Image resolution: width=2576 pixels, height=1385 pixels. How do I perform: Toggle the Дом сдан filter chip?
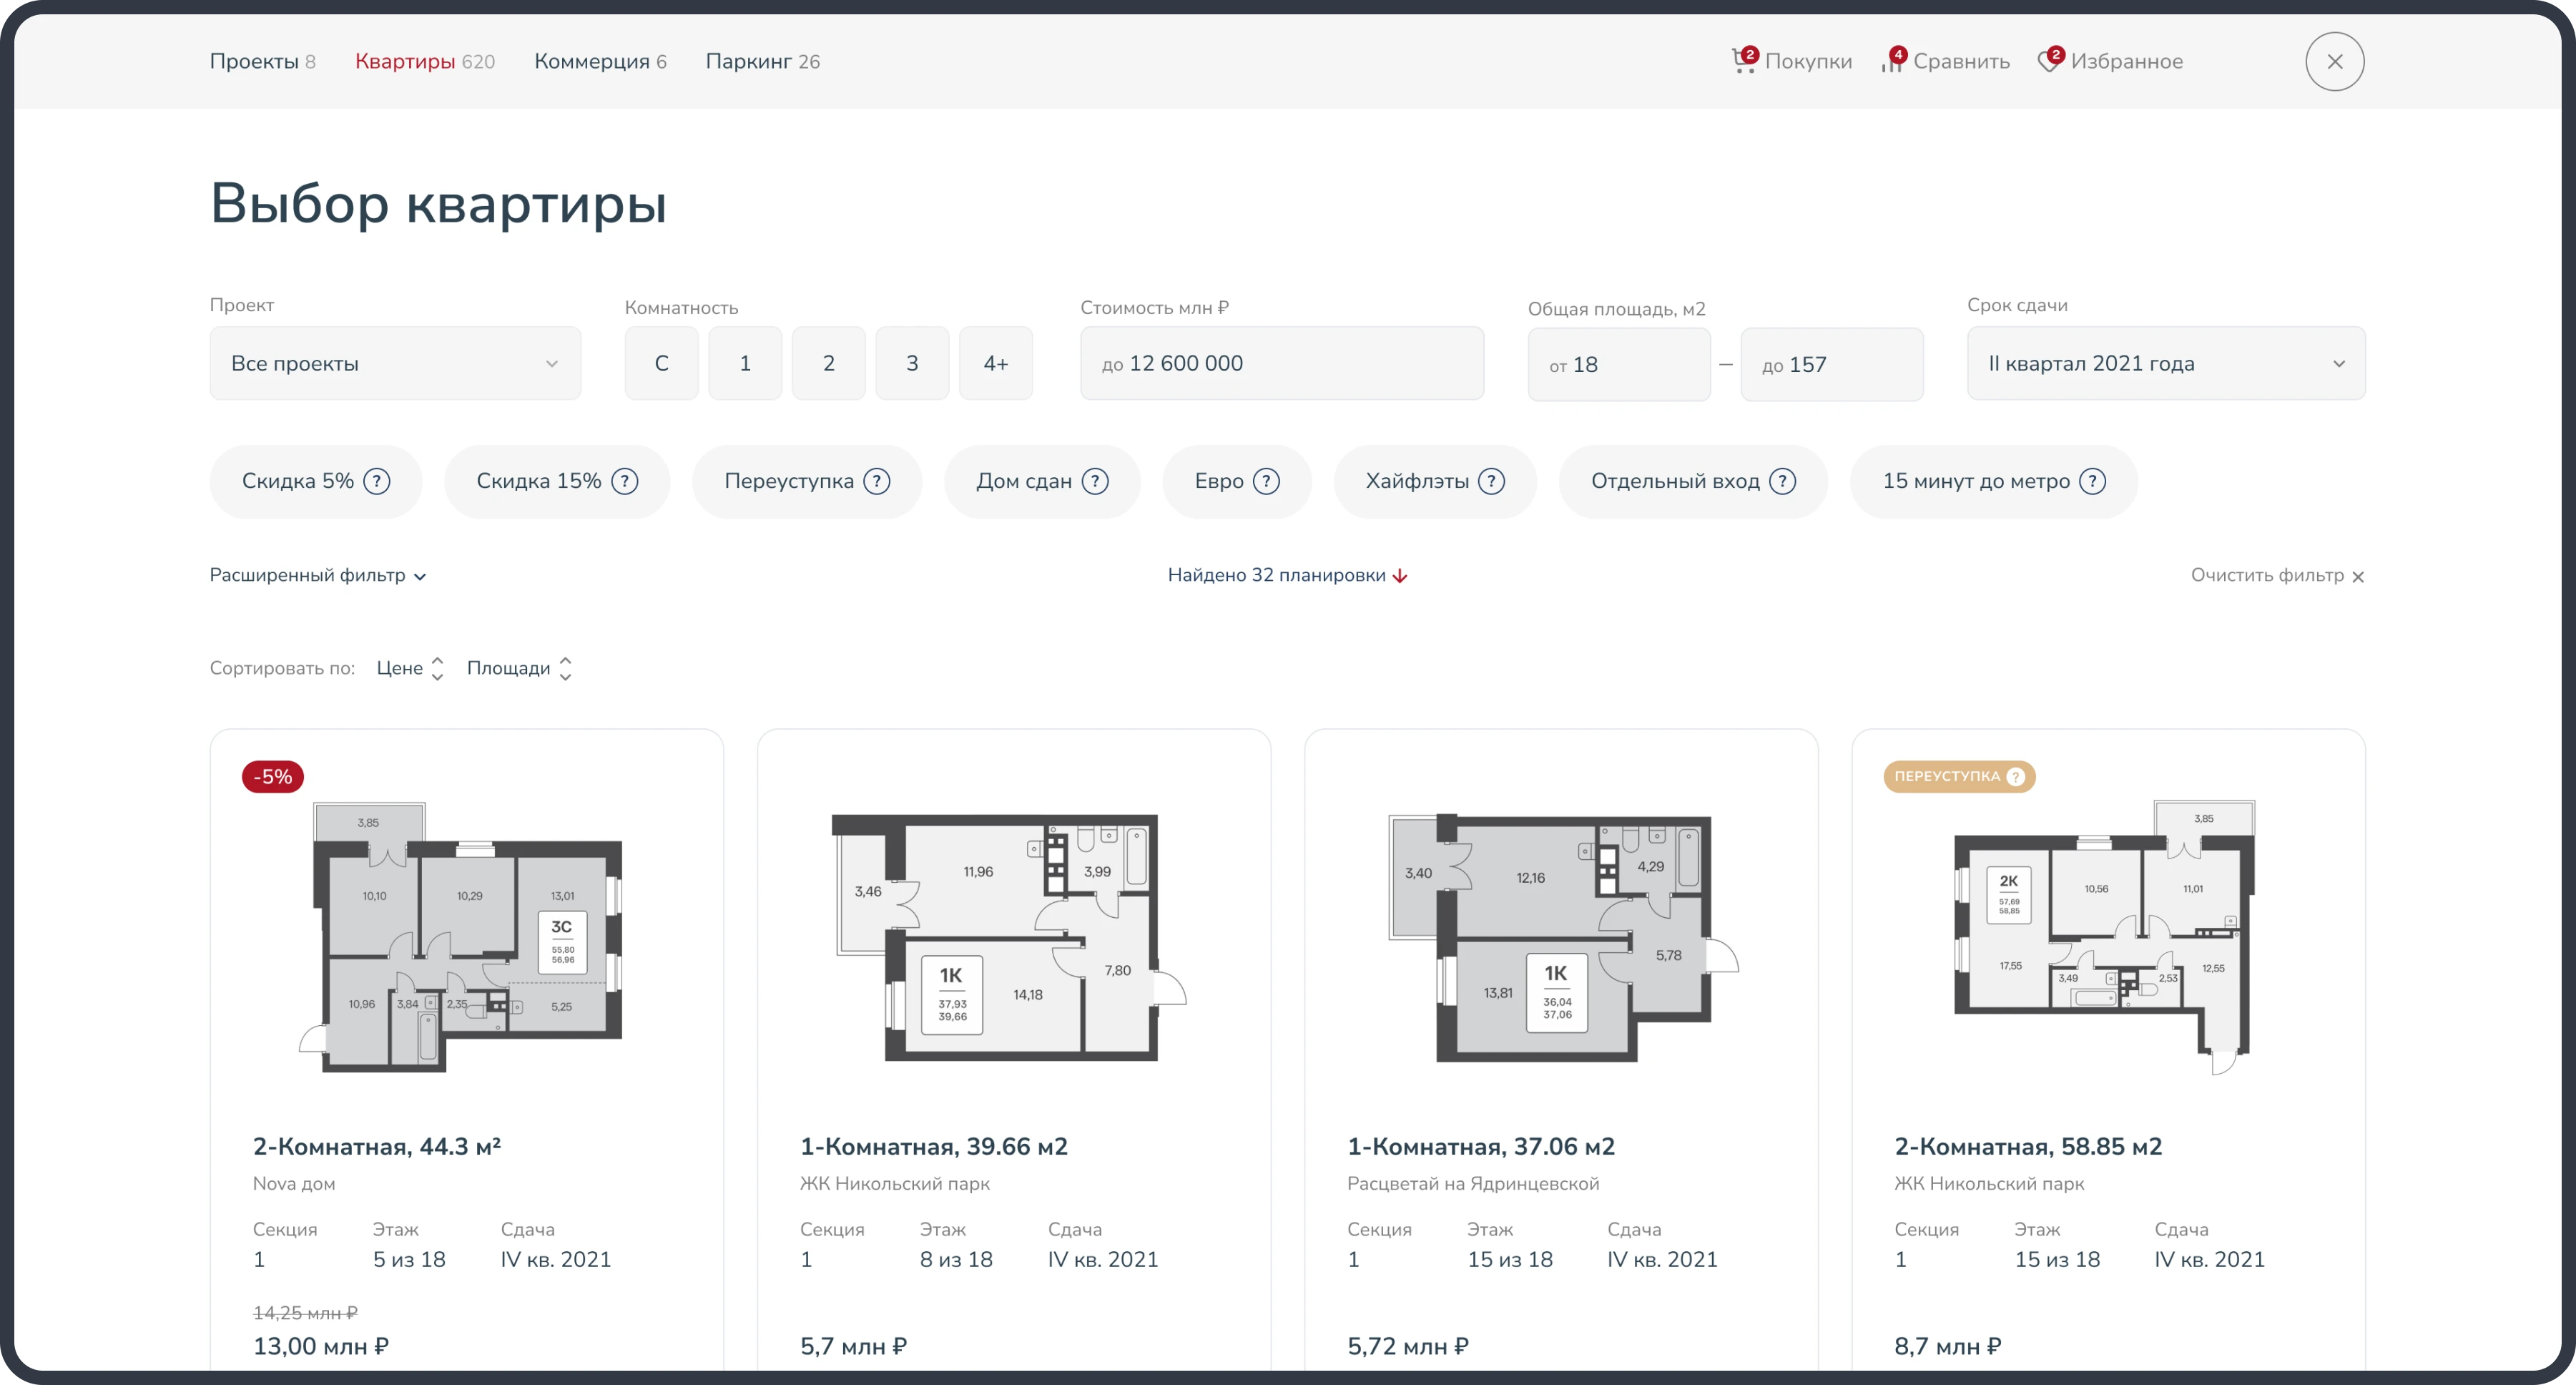click(1024, 482)
